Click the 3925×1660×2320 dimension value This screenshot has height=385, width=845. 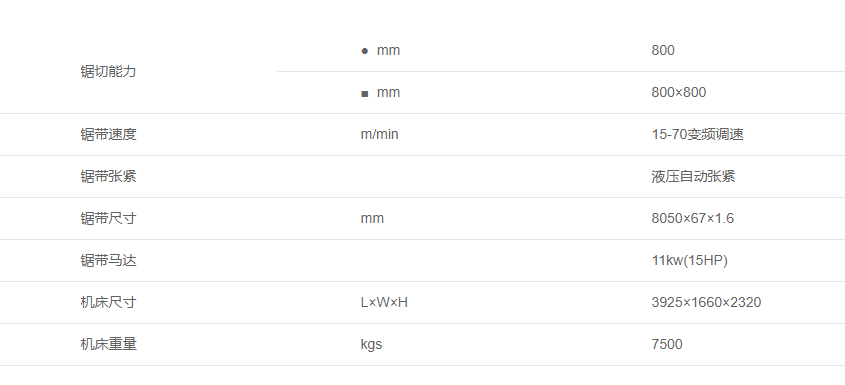[x=706, y=302]
